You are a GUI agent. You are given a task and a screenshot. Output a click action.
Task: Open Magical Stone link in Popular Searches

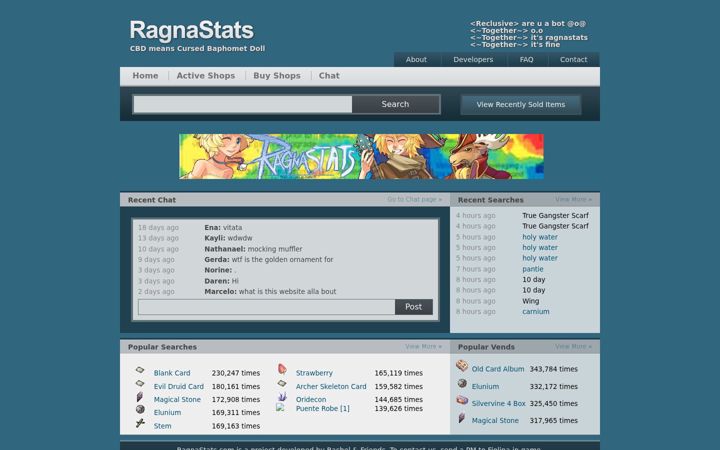tap(177, 399)
